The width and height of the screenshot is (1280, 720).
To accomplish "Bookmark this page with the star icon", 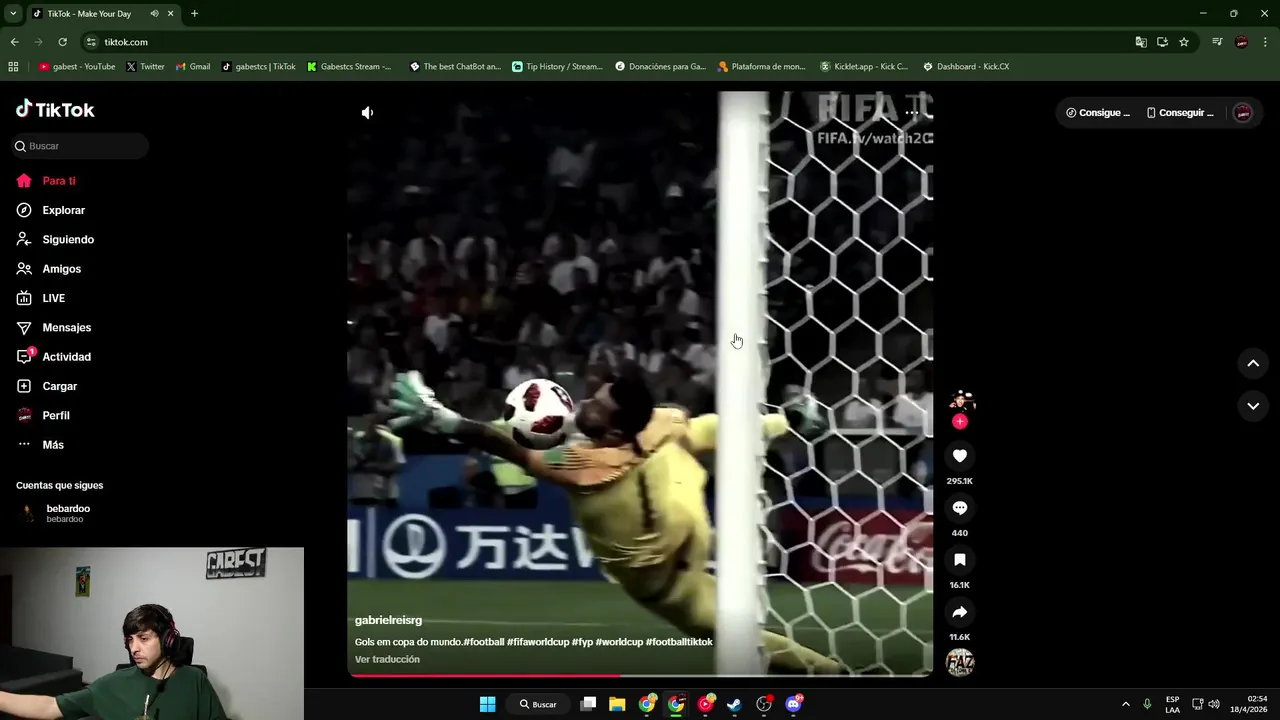I will (x=1184, y=42).
